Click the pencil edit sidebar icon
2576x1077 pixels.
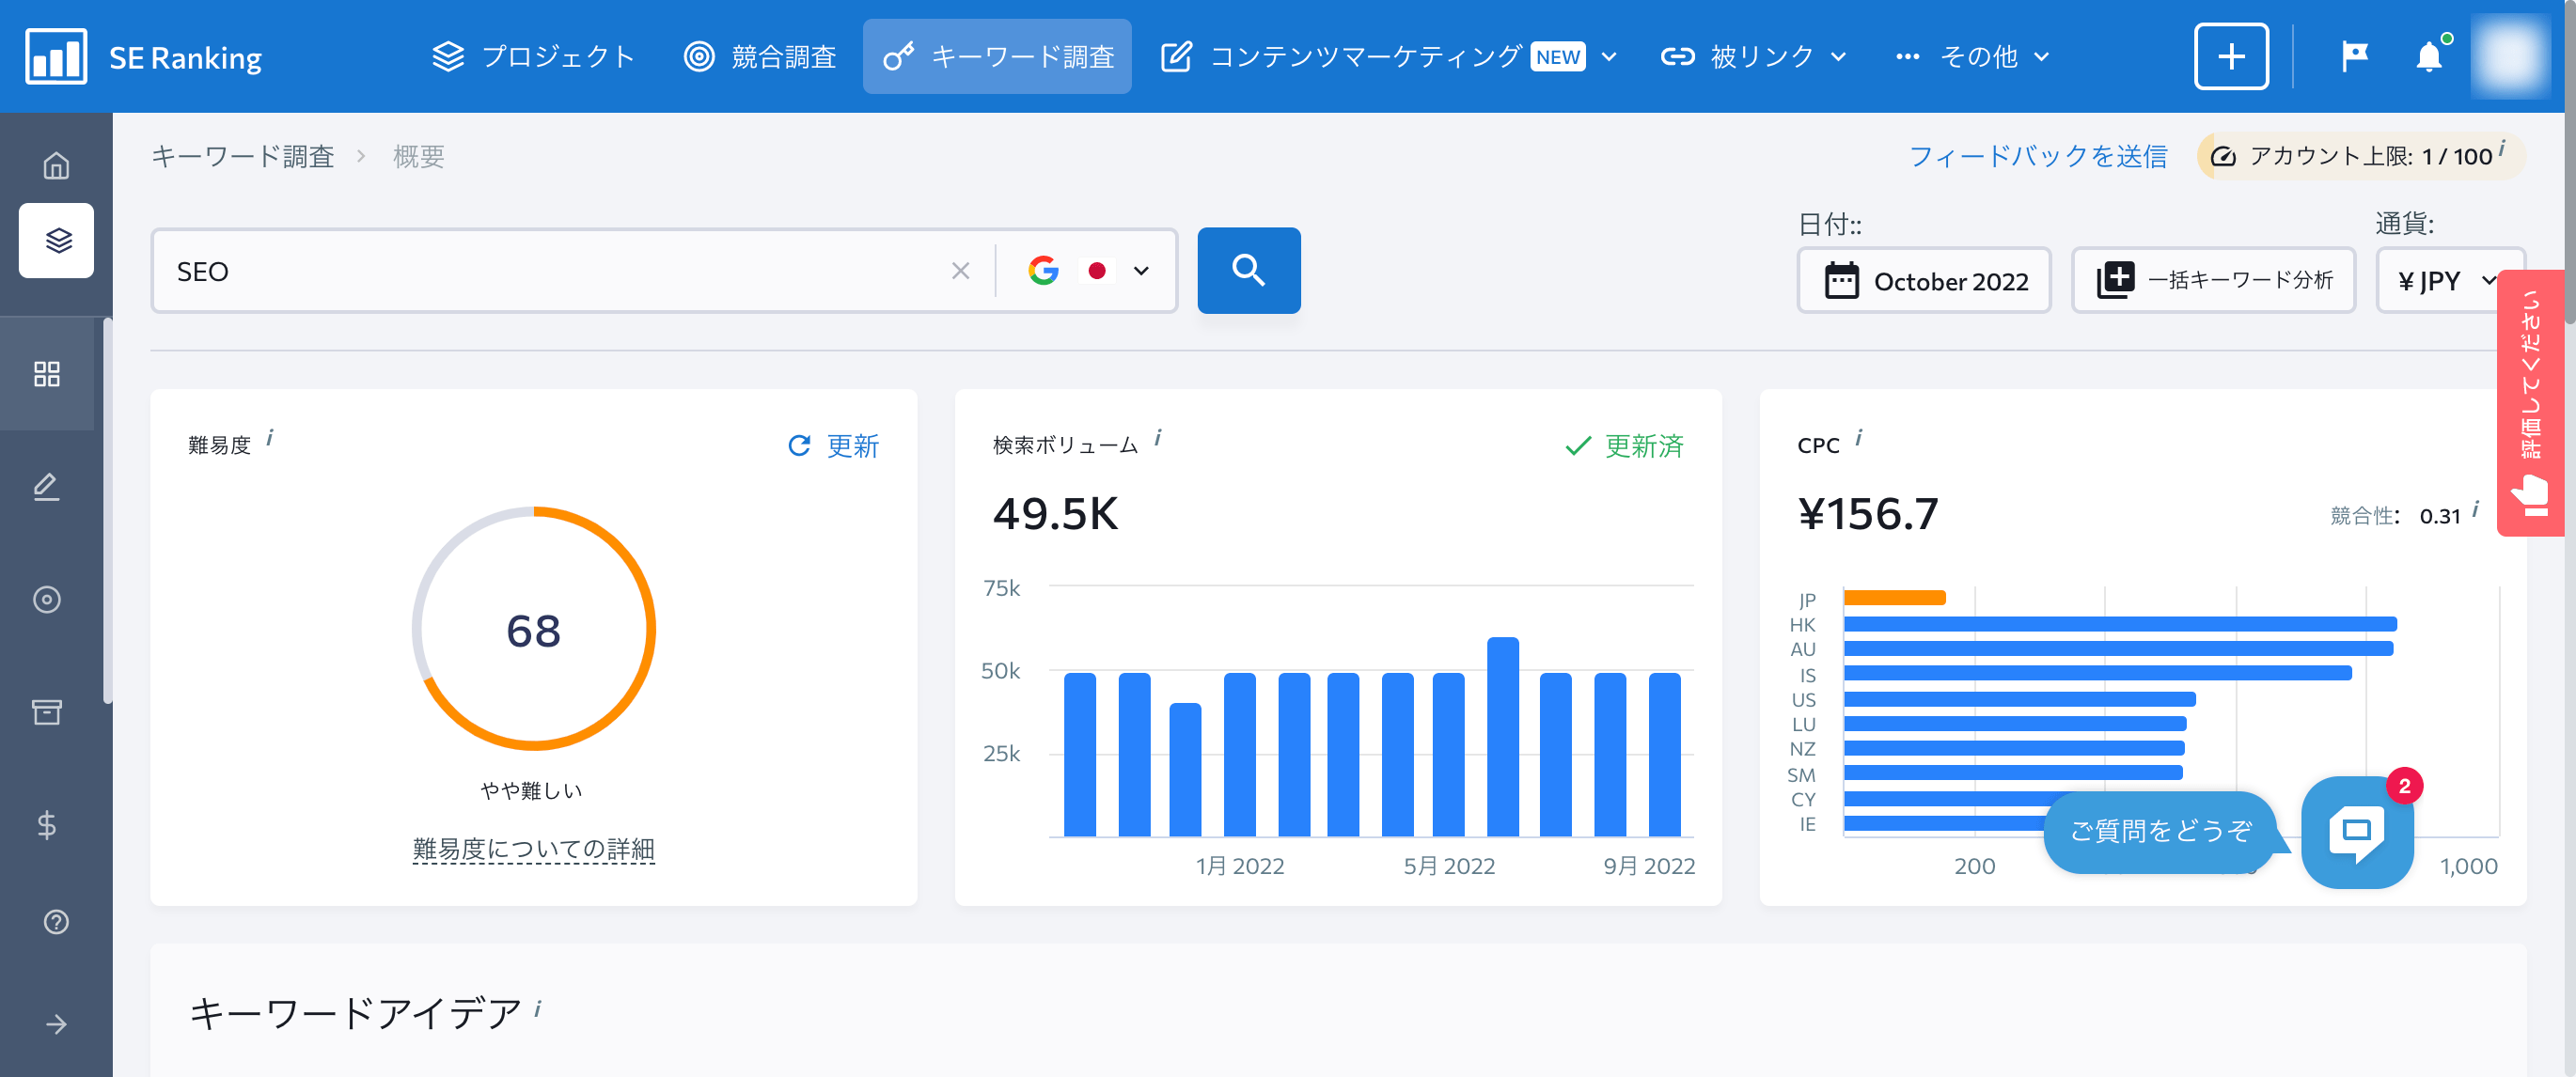pos(47,487)
